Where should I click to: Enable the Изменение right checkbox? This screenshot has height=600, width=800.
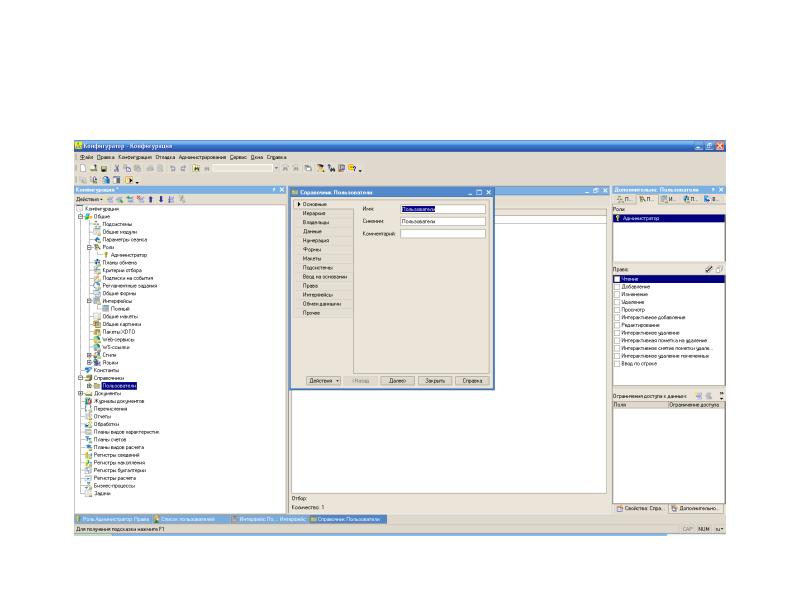pos(617,294)
